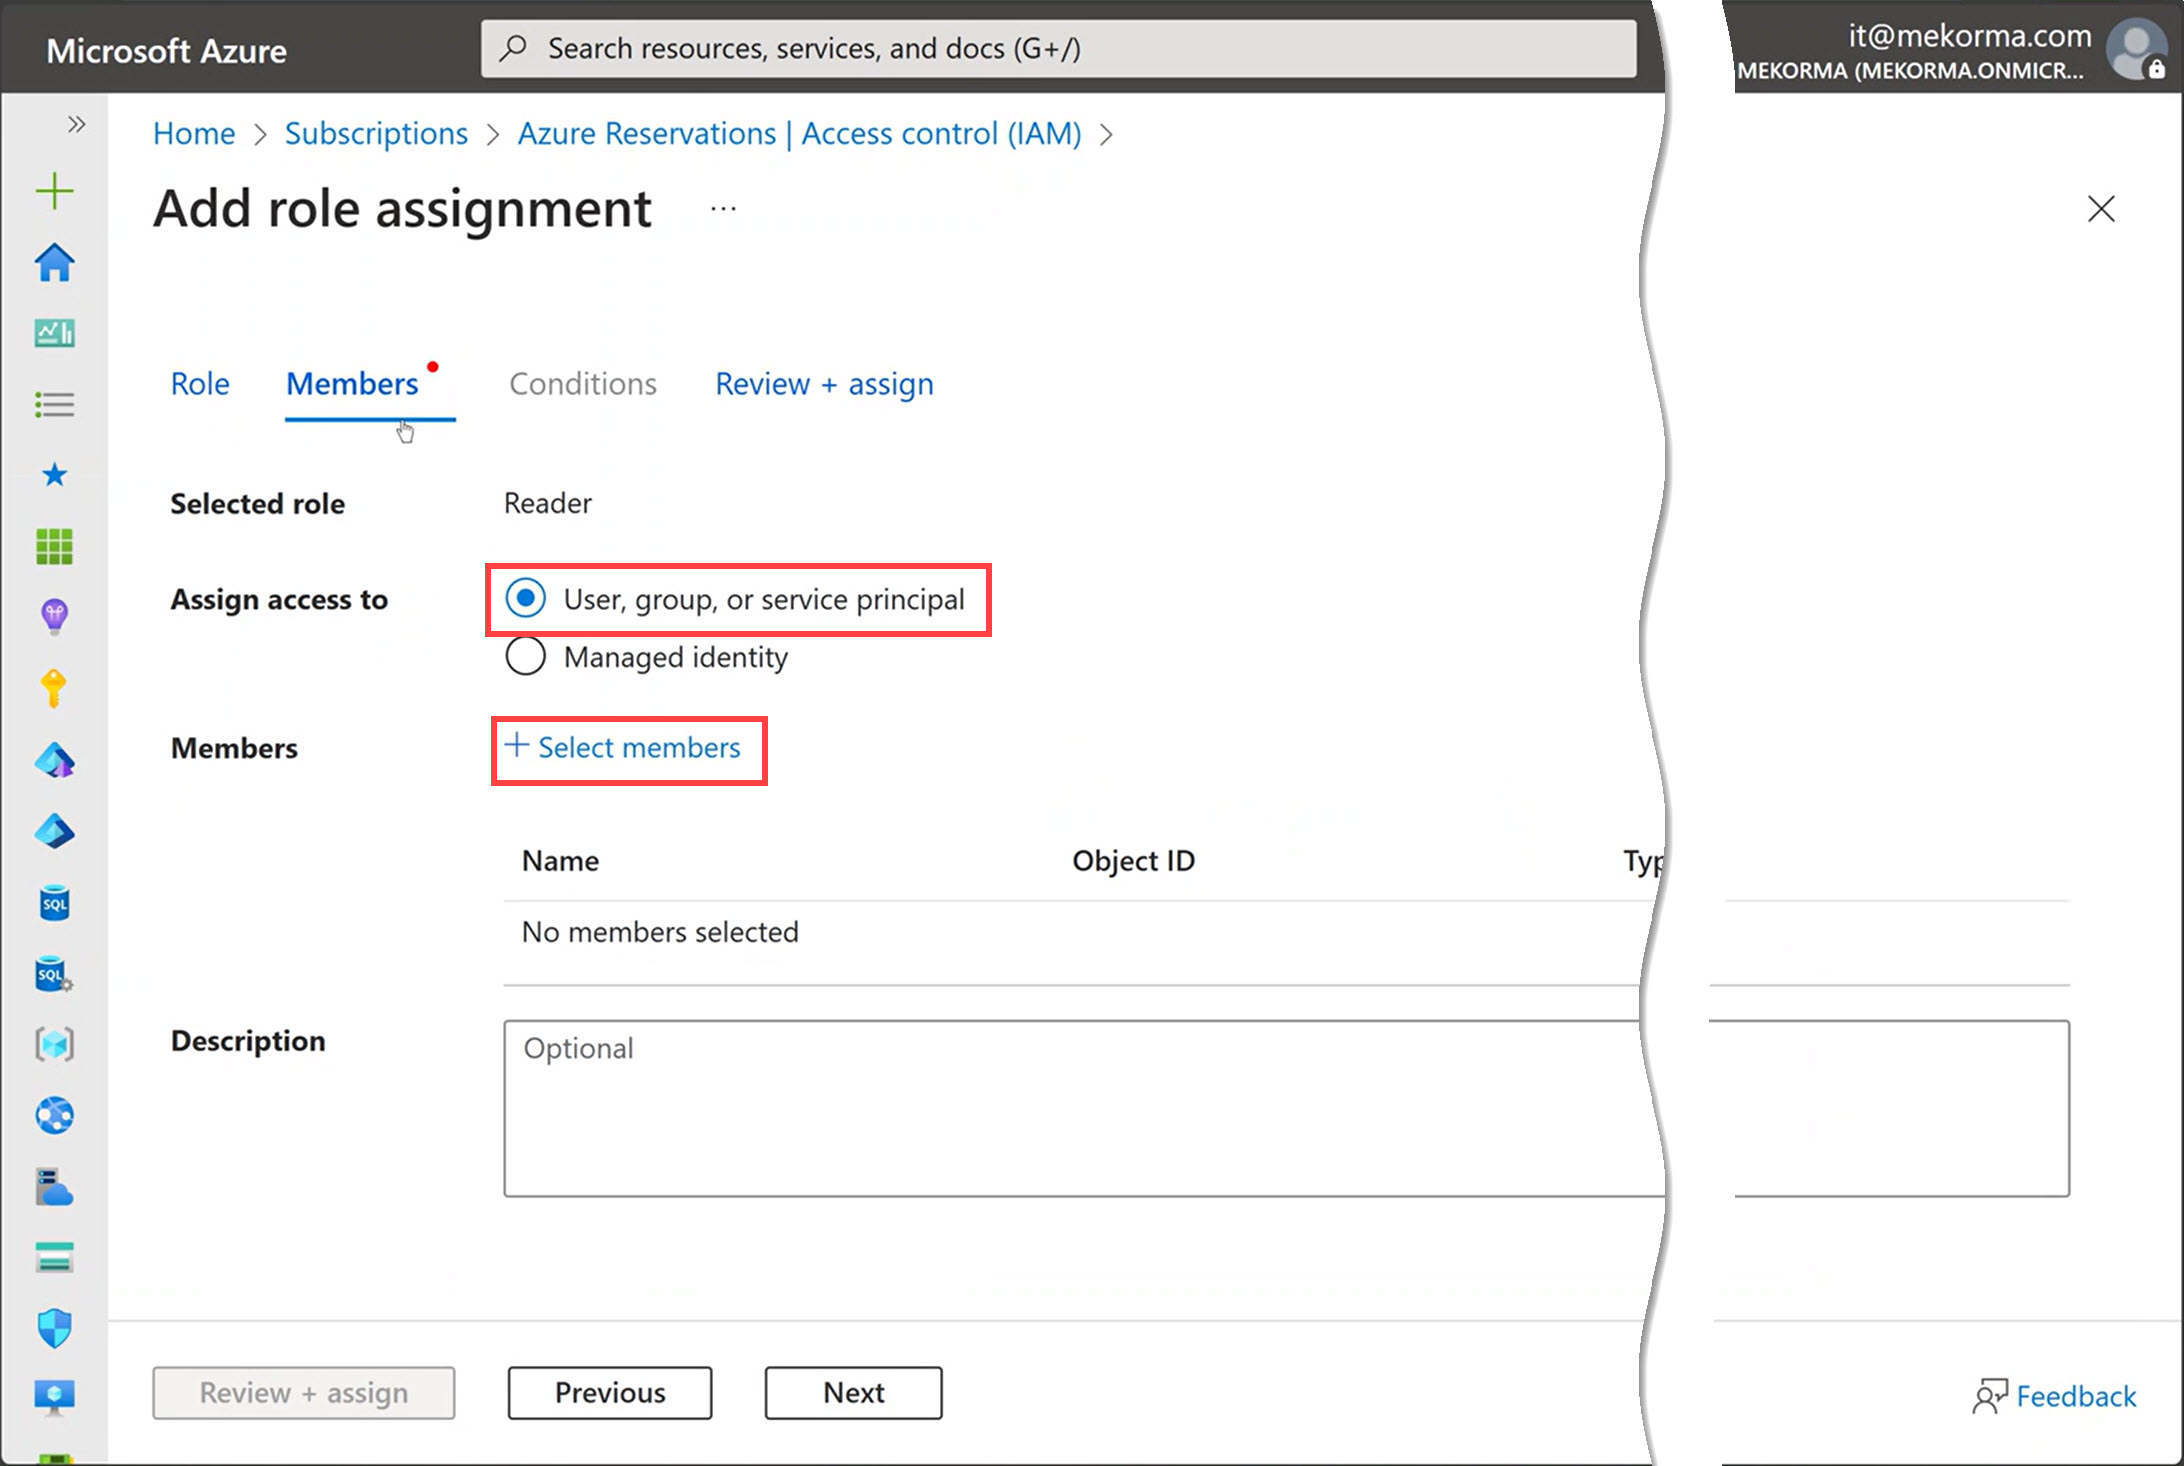
Task: Click the Select members link
Action: [628, 748]
